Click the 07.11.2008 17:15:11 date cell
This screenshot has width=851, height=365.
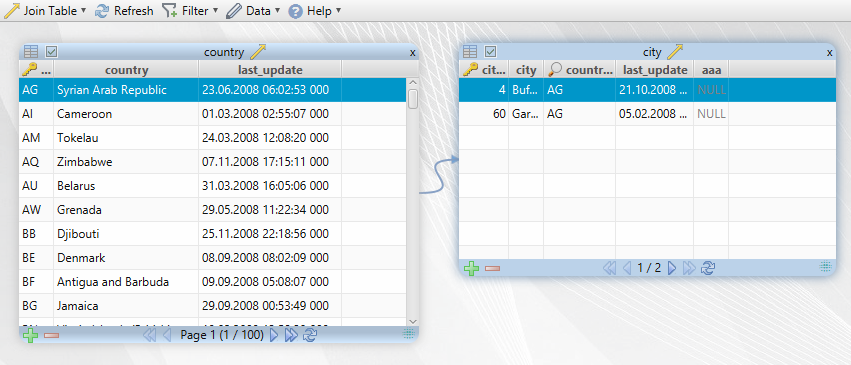point(270,162)
